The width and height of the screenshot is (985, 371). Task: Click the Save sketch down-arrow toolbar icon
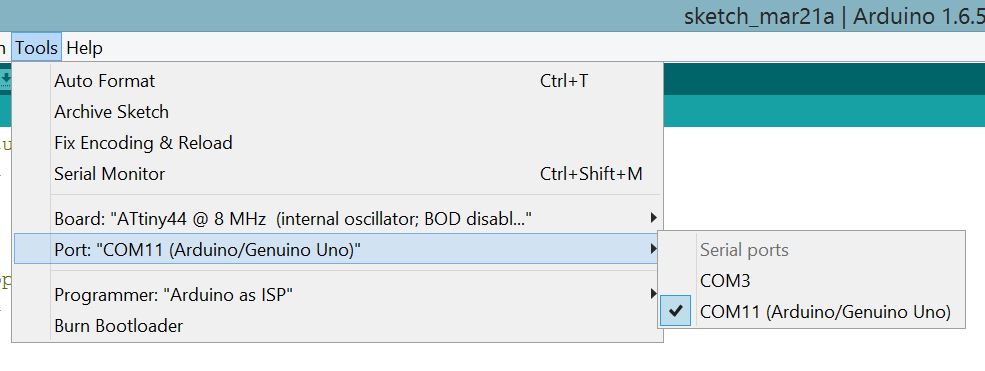click(5, 78)
